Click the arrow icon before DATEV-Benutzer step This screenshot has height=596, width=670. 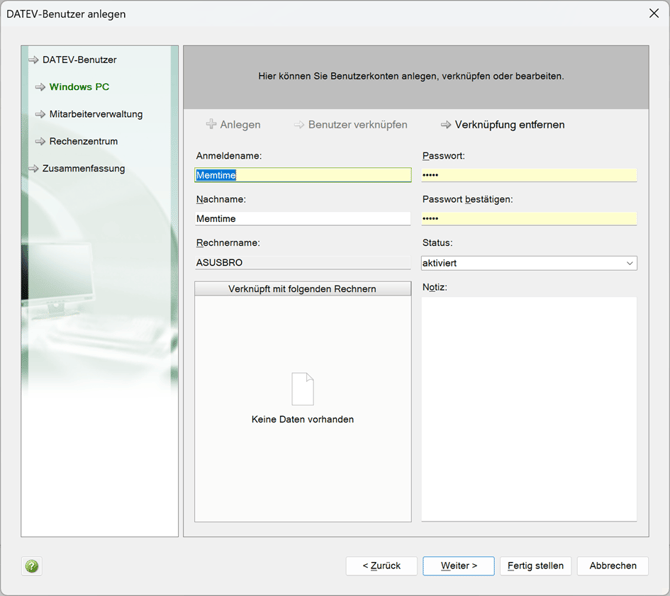click(33, 60)
